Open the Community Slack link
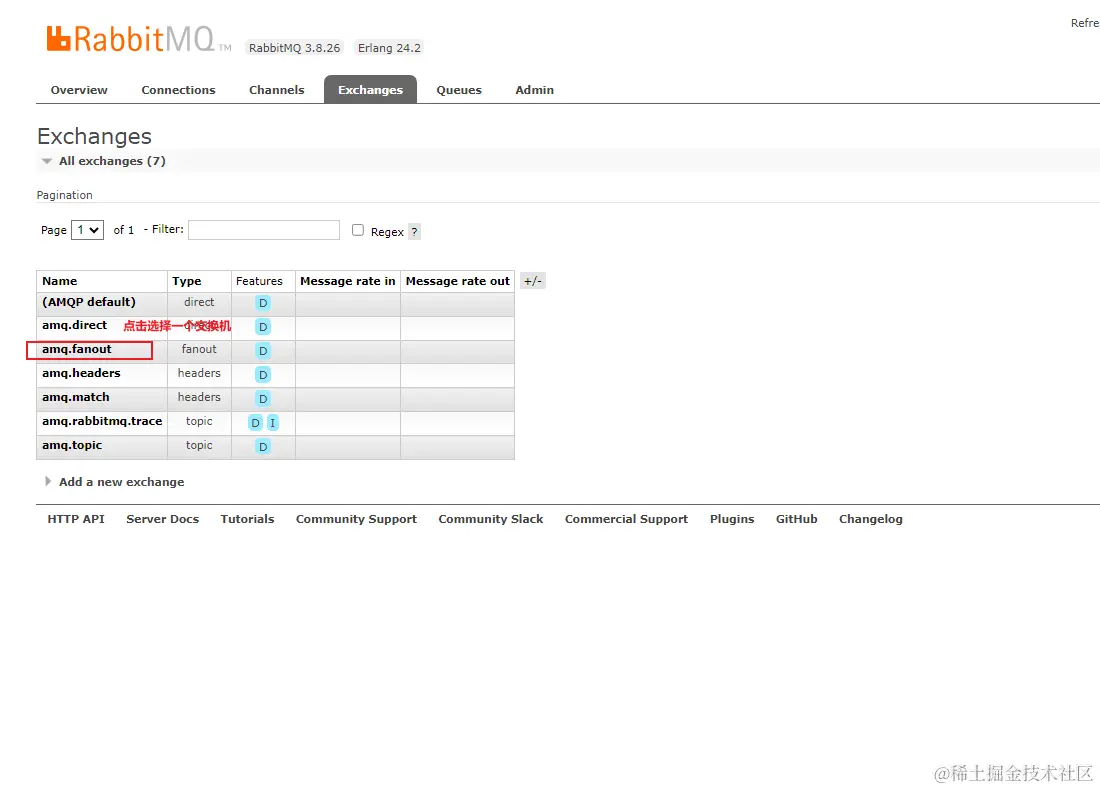Screen dimensions: 1100x790 [x=491, y=519]
